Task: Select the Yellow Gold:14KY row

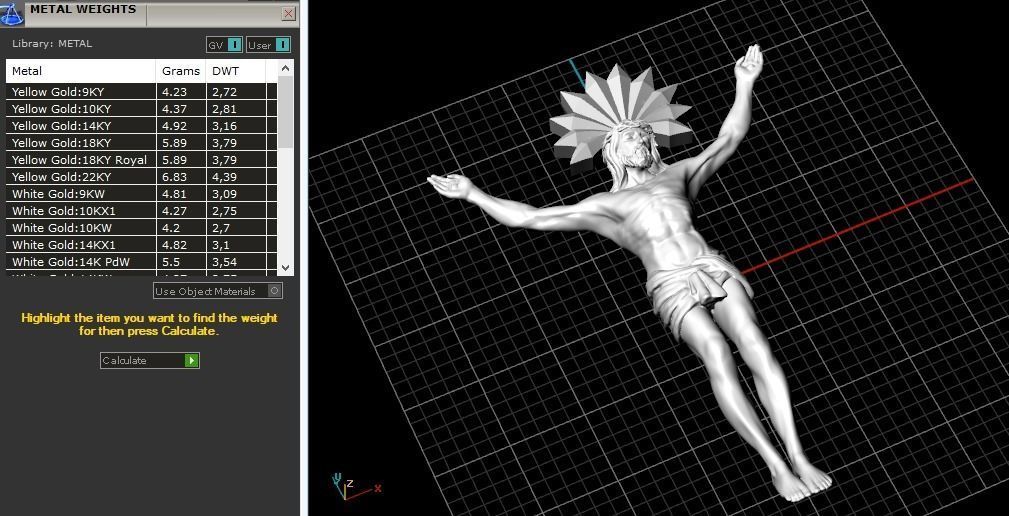Action: click(x=142, y=125)
